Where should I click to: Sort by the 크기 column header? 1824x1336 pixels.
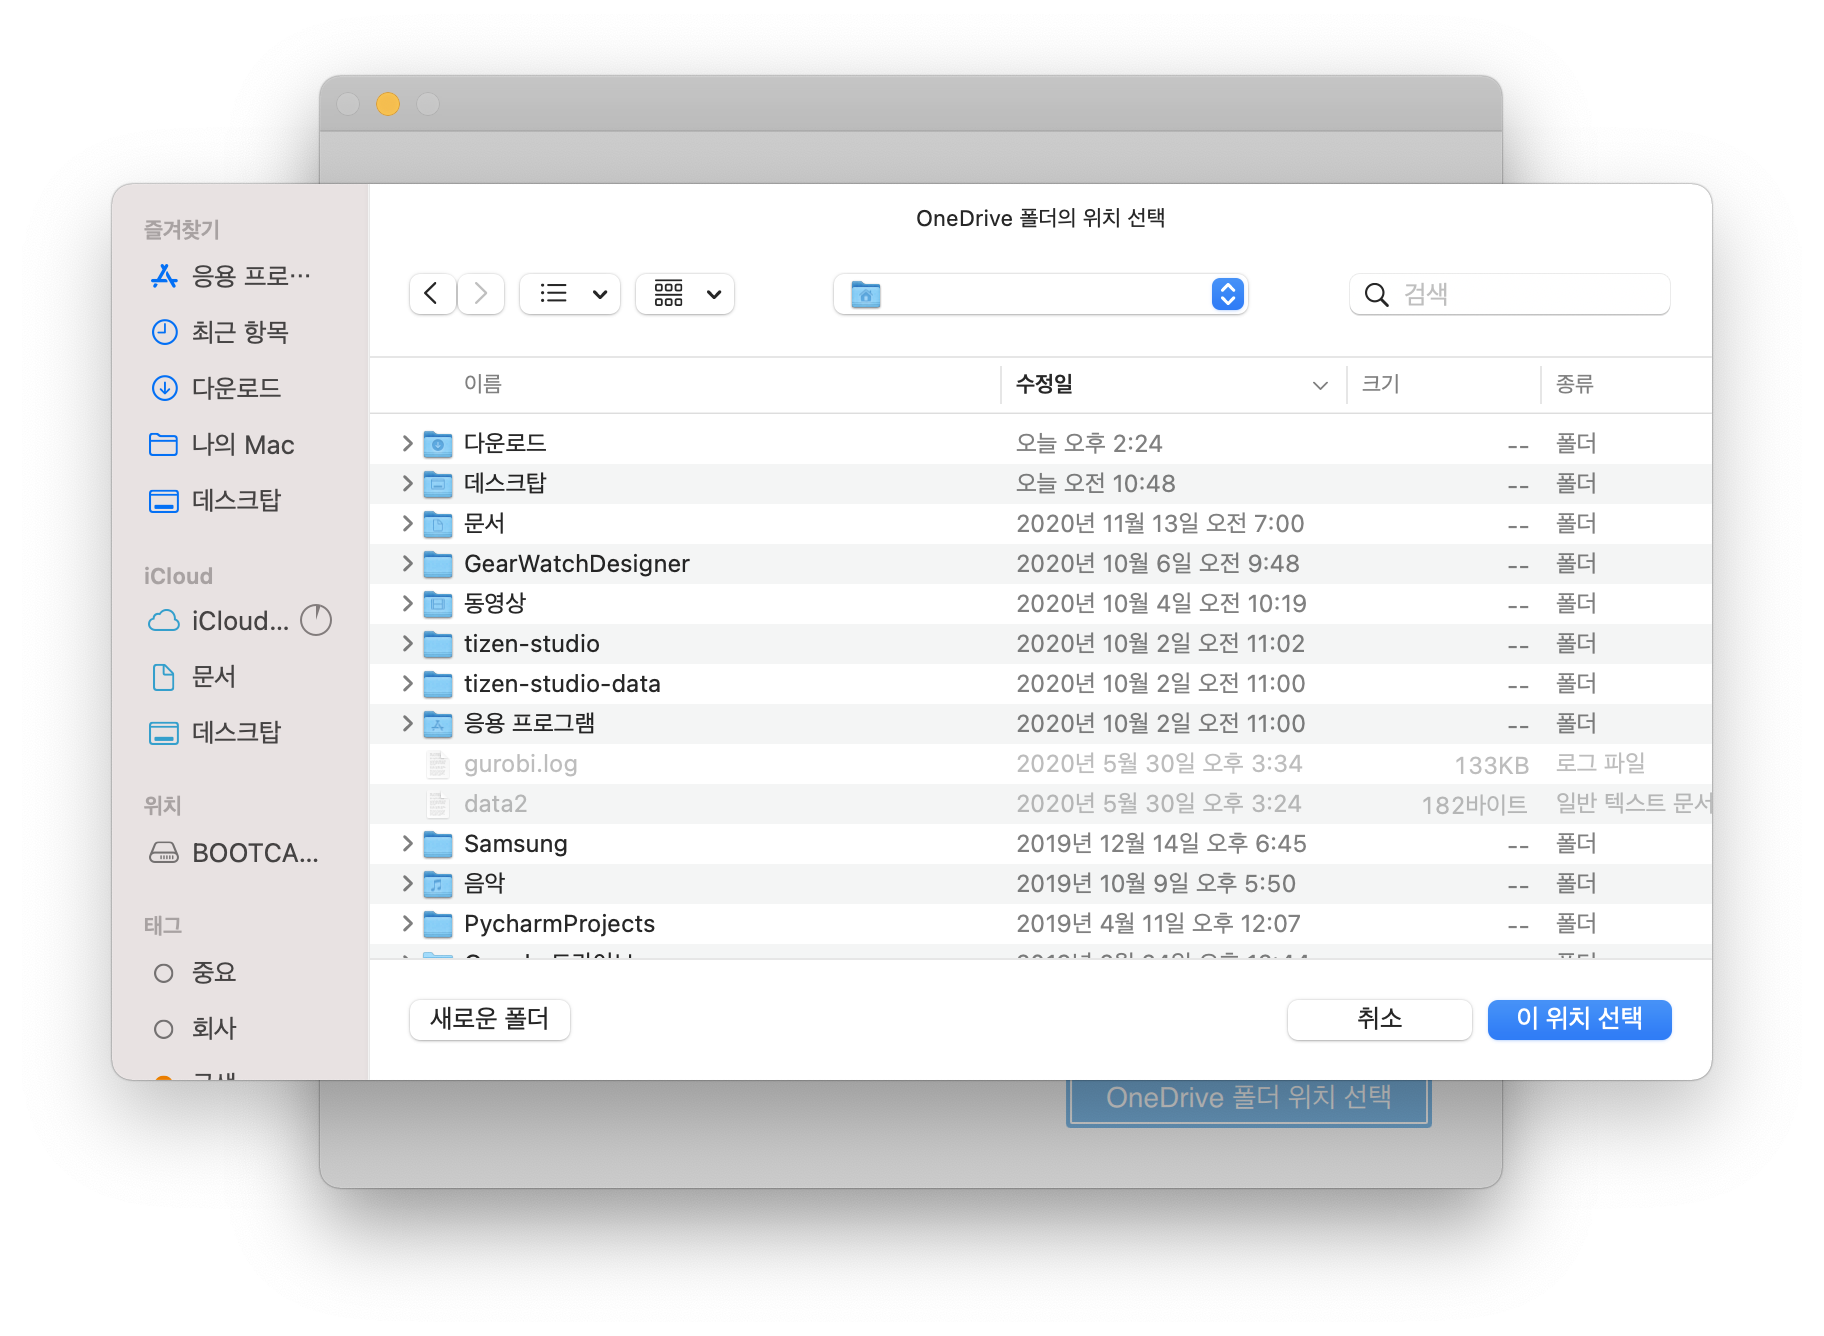click(1380, 384)
